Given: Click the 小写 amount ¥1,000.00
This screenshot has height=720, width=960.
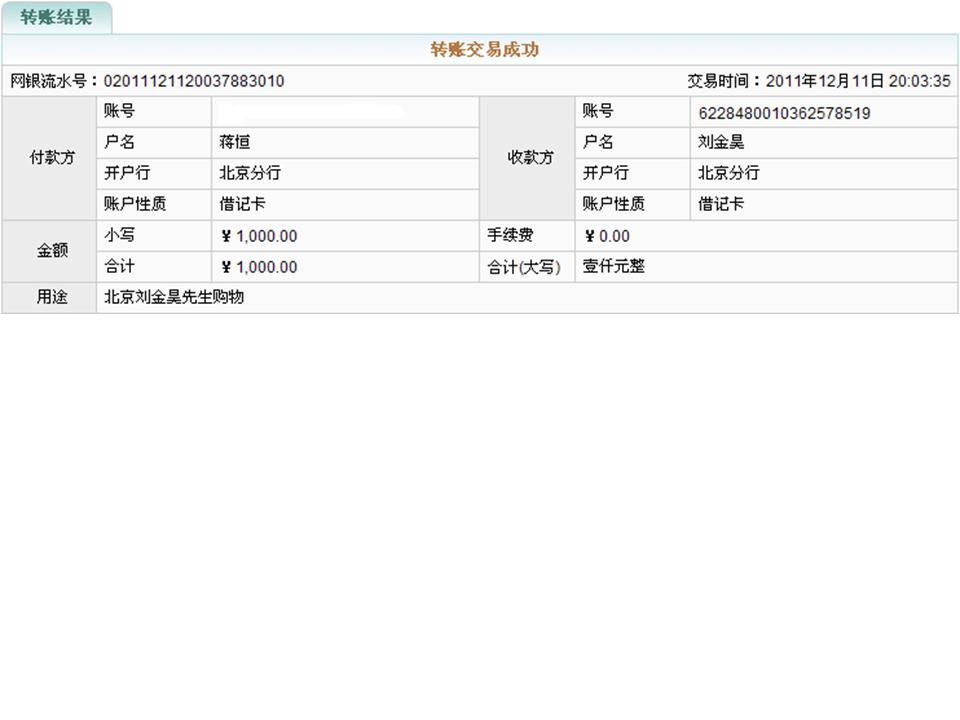Looking at the screenshot, I should pyautogui.click(x=259, y=237).
